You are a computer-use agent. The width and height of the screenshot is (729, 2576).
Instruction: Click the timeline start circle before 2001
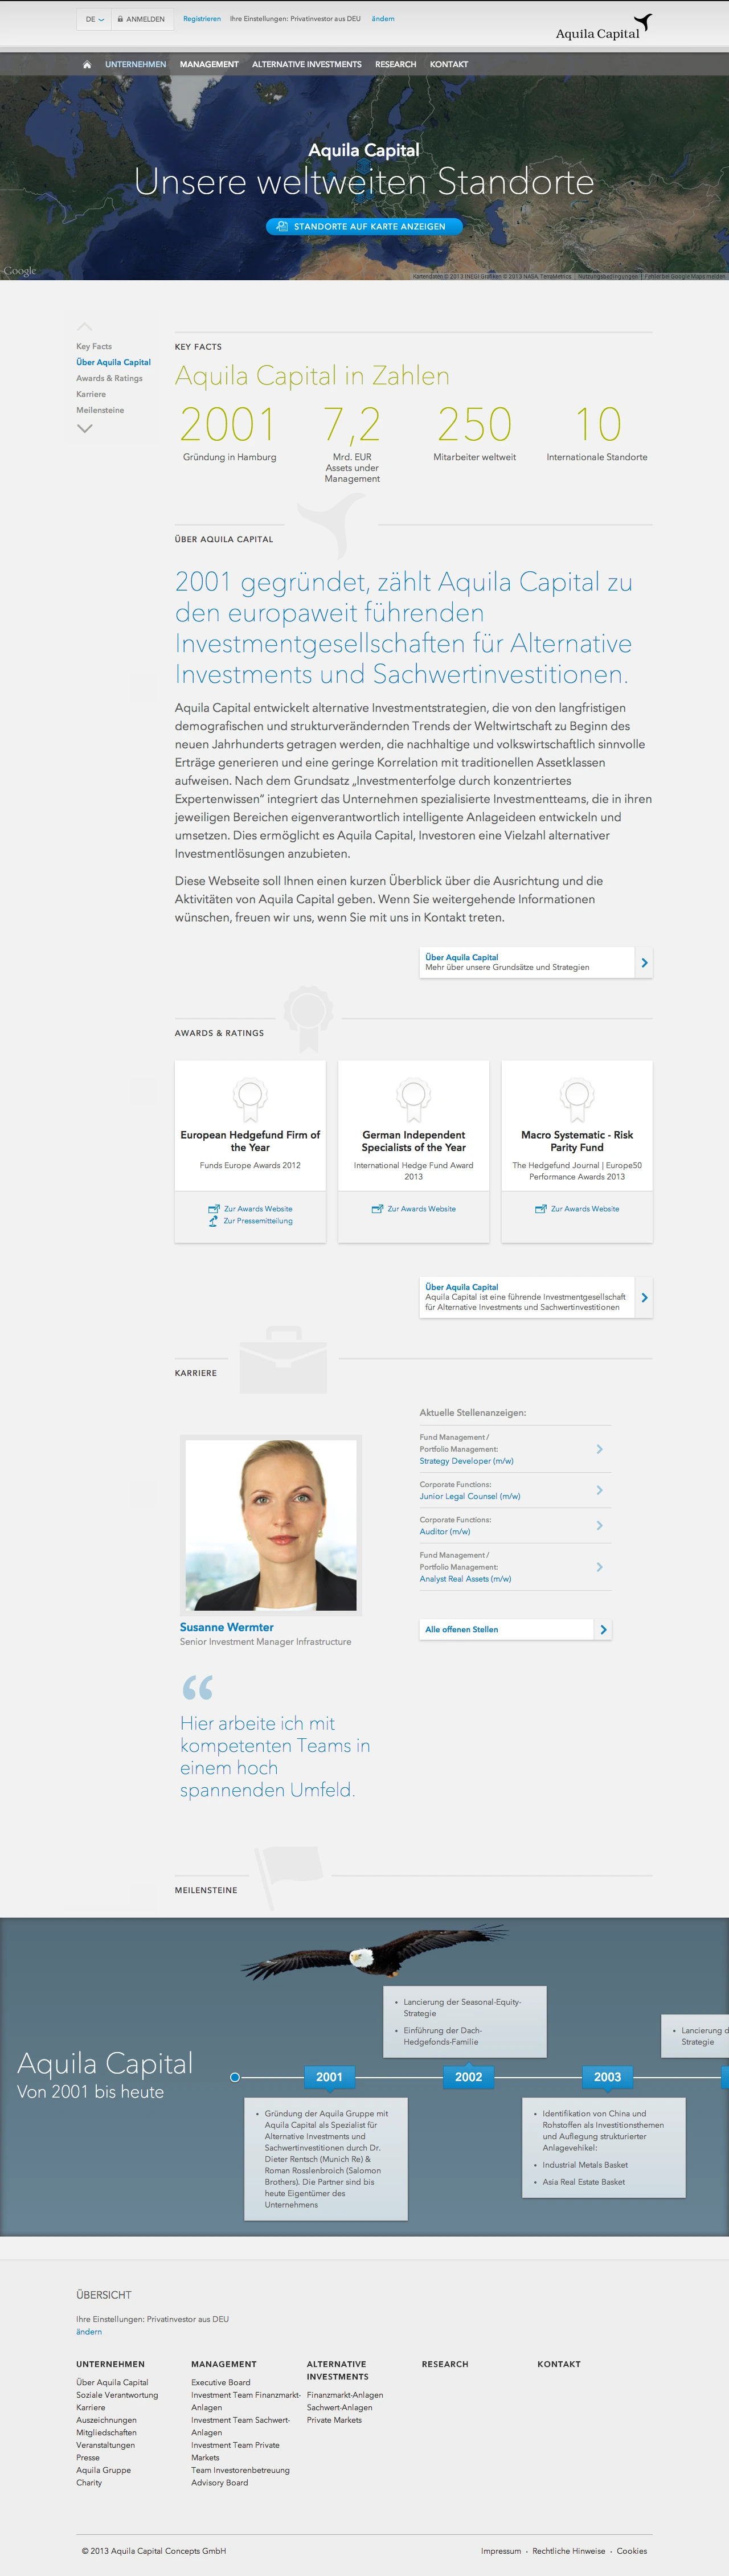235,2077
